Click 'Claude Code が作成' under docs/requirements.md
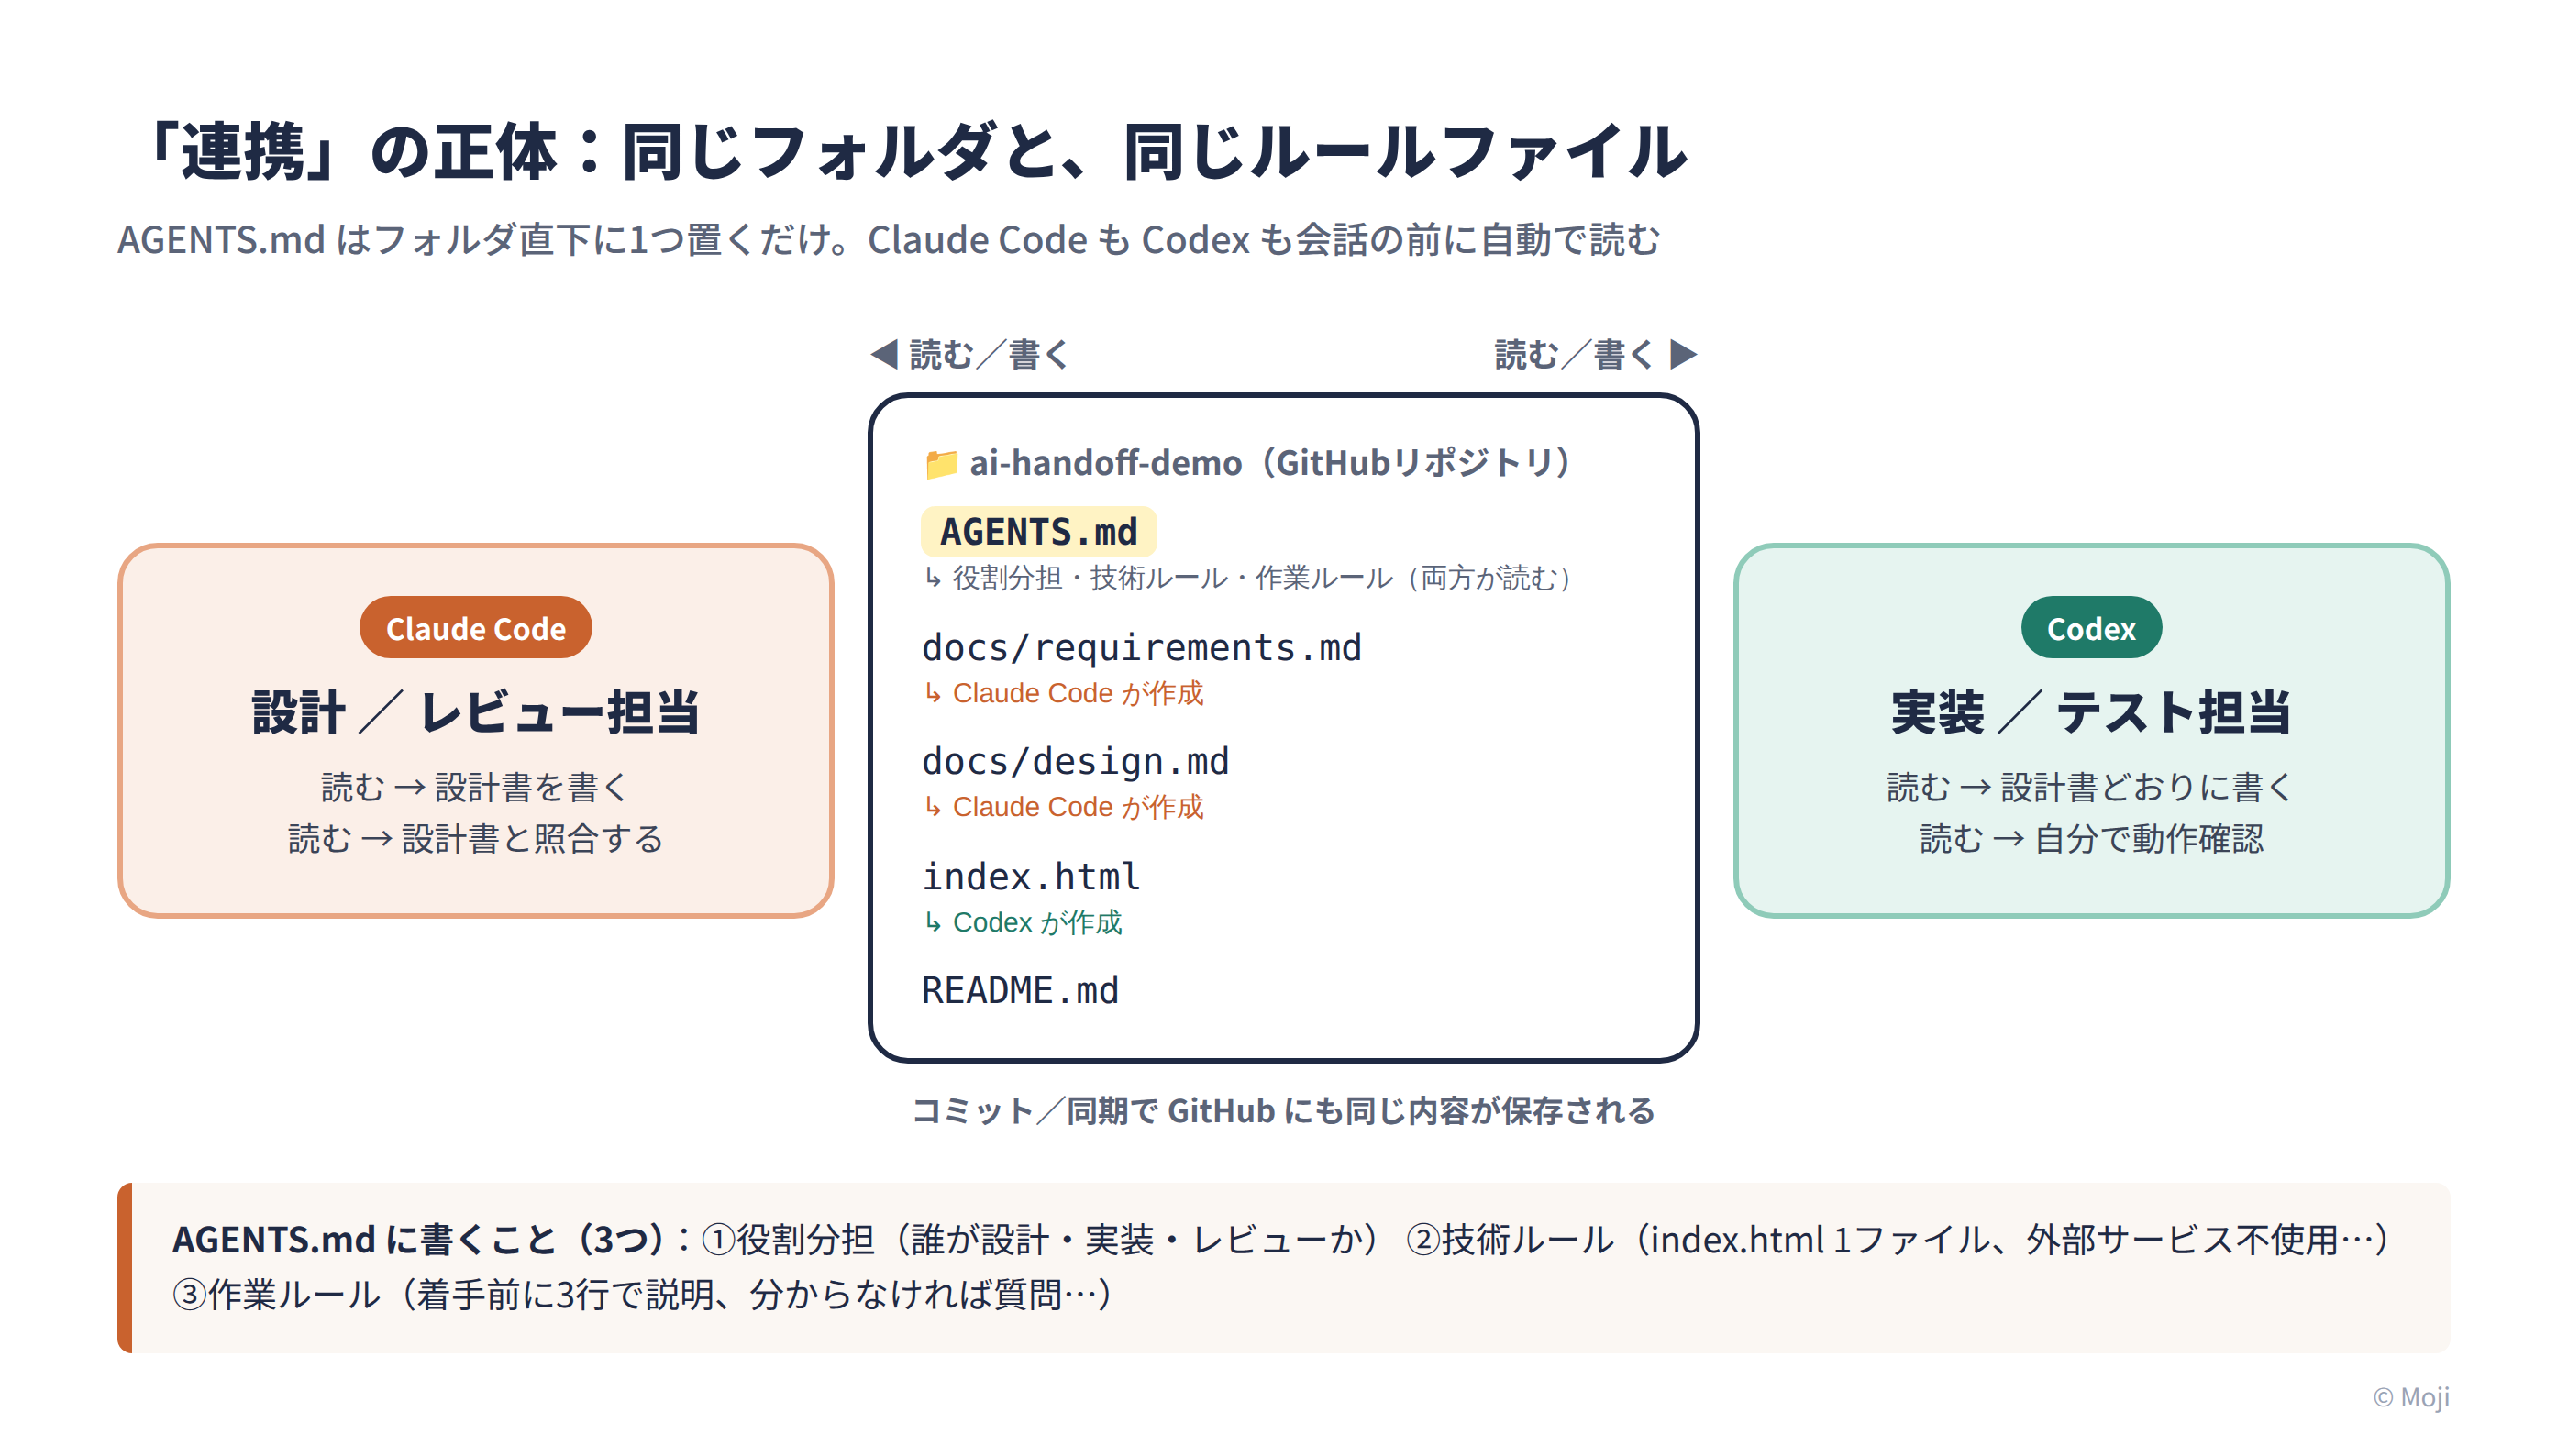 (x=1078, y=693)
